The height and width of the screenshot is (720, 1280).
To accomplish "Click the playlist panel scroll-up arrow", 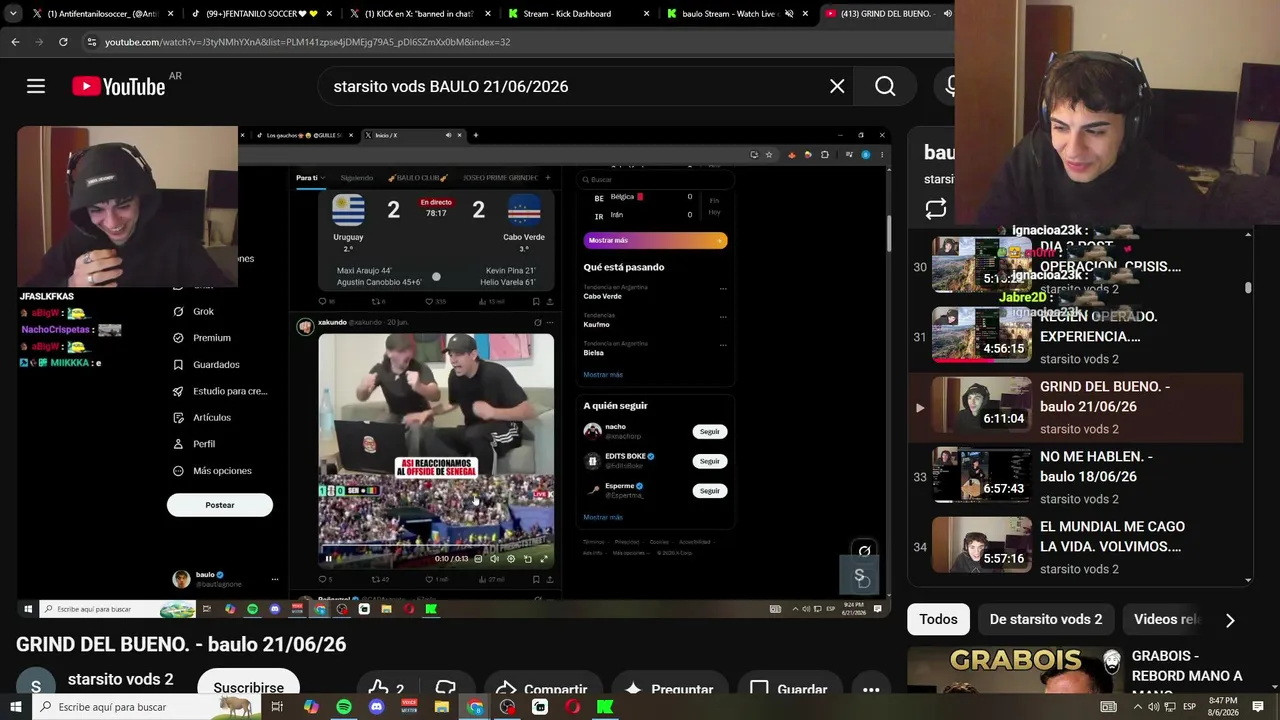I will [x=1248, y=236].
